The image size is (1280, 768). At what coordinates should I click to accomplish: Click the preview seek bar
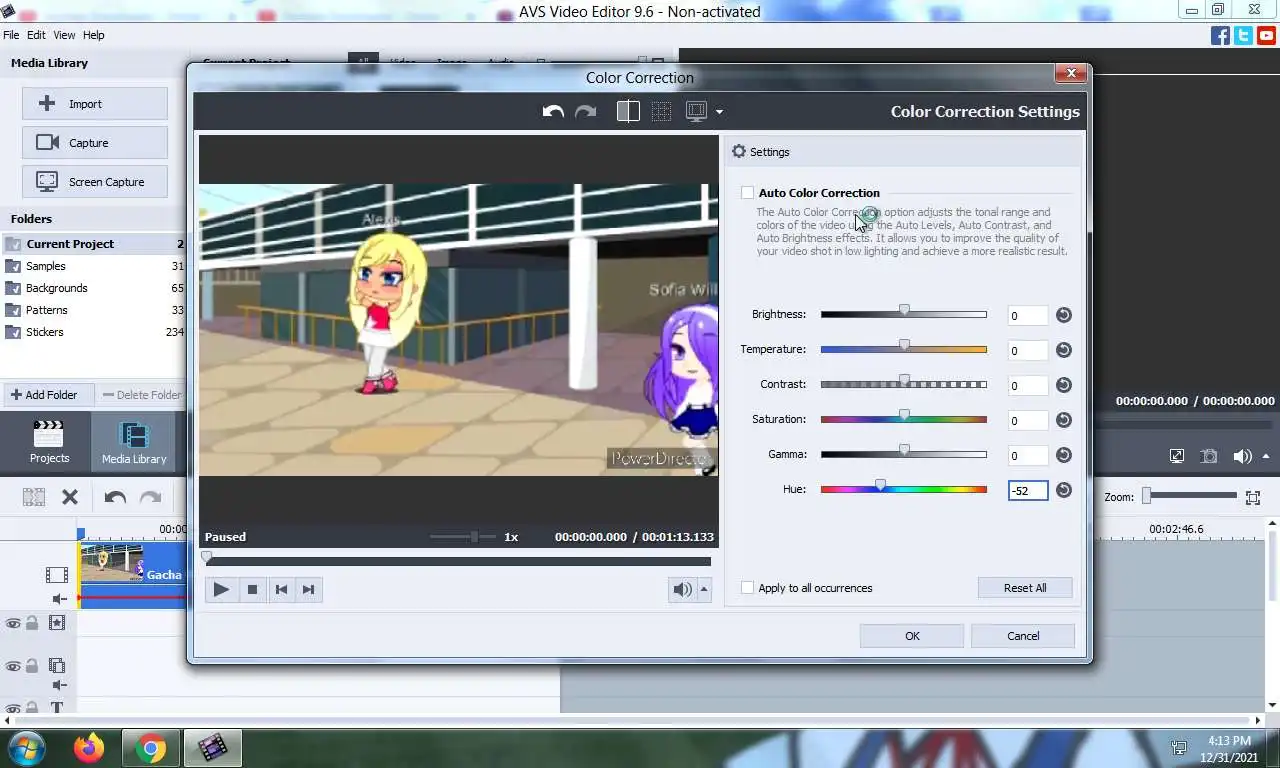coord(458,561)
